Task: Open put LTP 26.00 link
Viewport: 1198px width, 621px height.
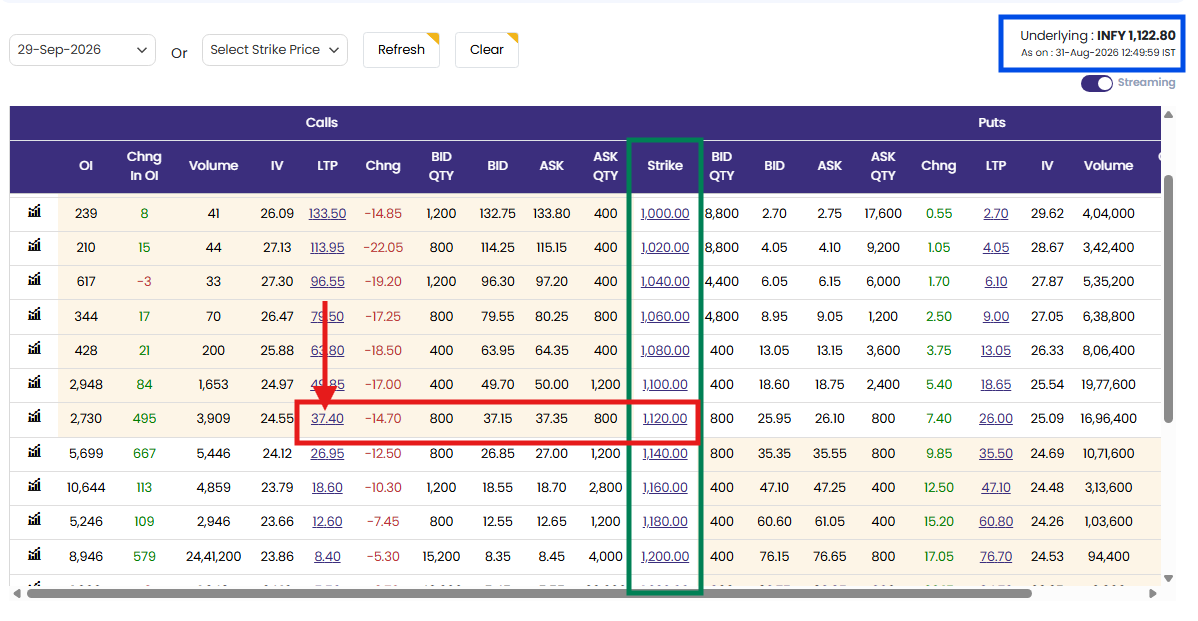Action: tap(996, 419)
